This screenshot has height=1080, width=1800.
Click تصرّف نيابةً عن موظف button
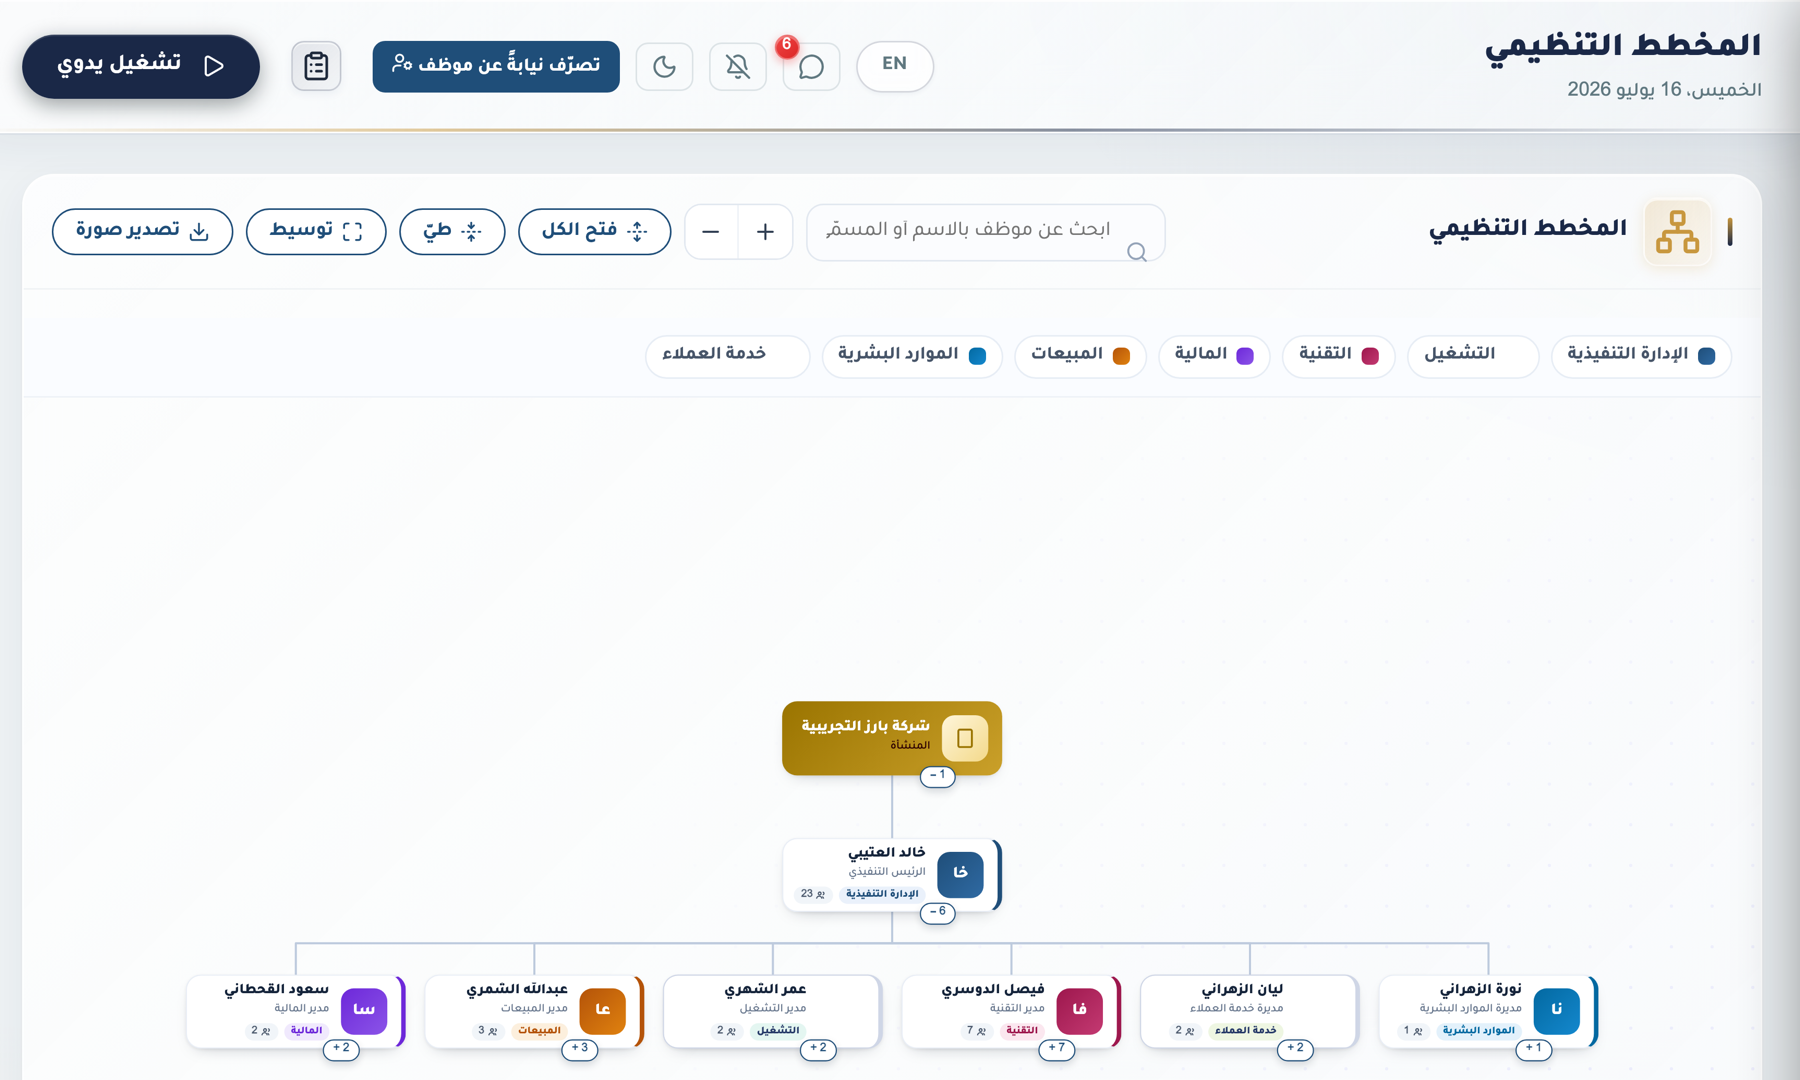(x=496, y=66)
